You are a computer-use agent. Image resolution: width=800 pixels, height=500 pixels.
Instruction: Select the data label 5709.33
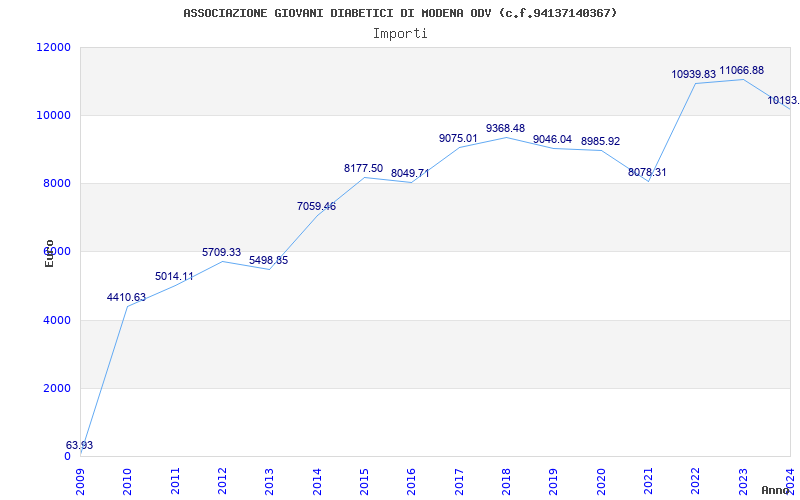221,253
